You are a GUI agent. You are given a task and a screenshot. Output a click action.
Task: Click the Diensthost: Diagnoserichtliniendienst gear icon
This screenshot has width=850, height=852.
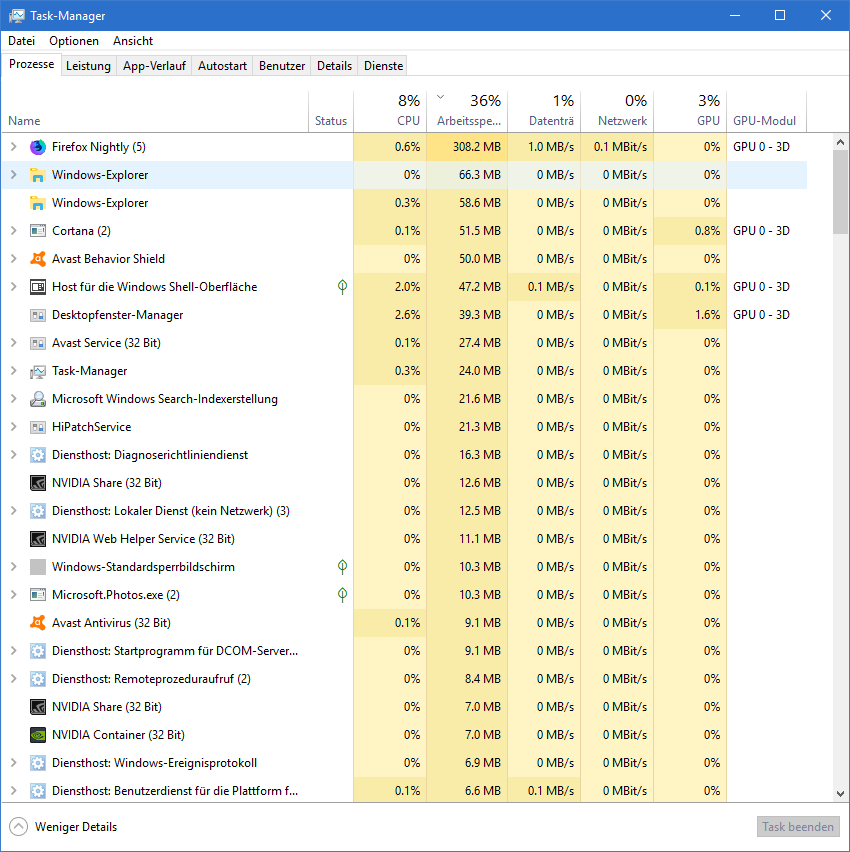click(x=38, y=455)
